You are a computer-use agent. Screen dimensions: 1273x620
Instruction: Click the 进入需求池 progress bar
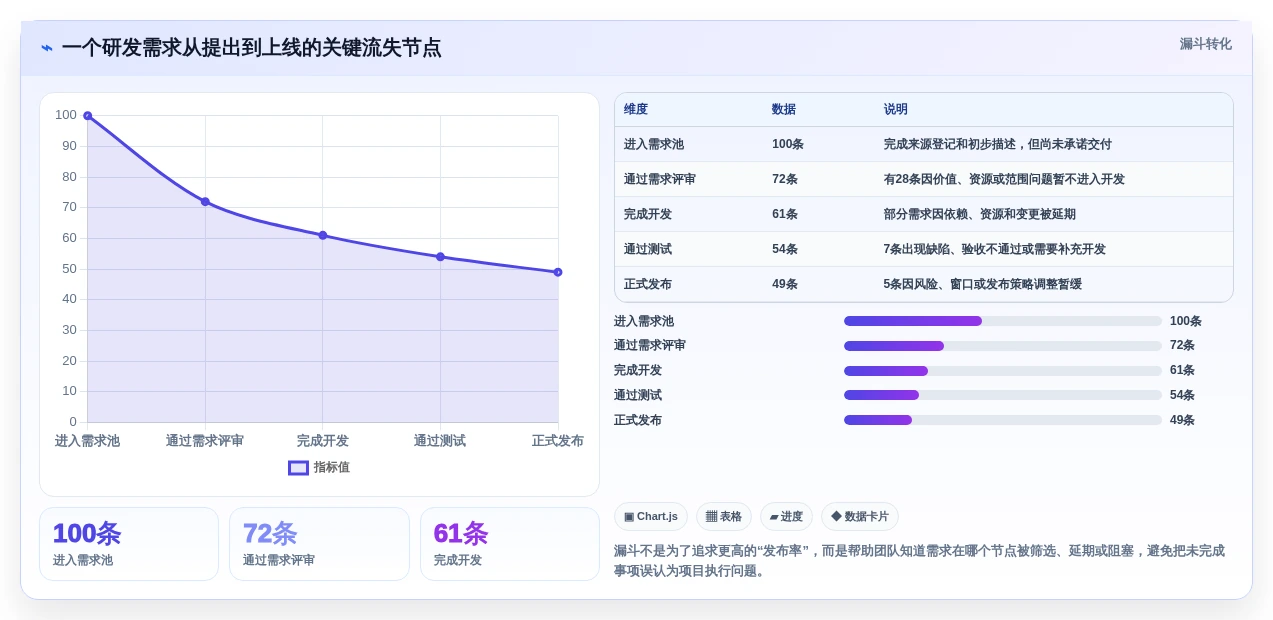(x=1003, y=321)
